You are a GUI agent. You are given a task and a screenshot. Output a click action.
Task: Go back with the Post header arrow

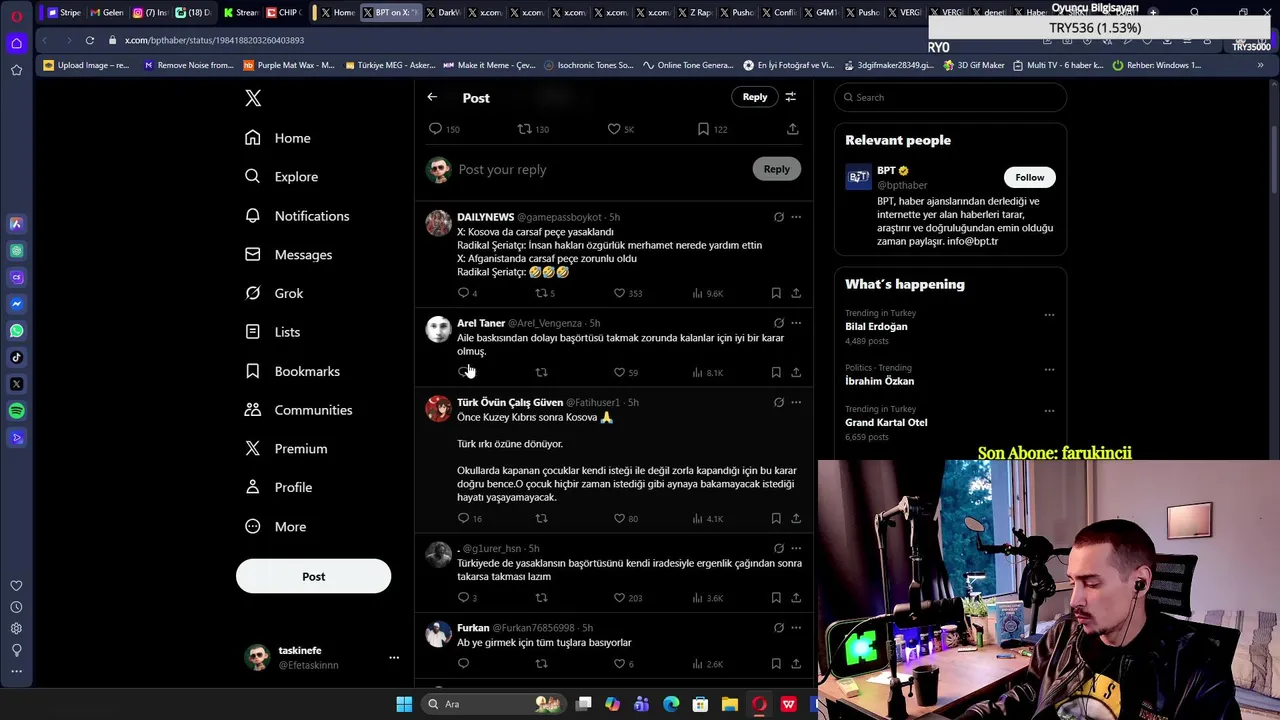tap(432, 97)
